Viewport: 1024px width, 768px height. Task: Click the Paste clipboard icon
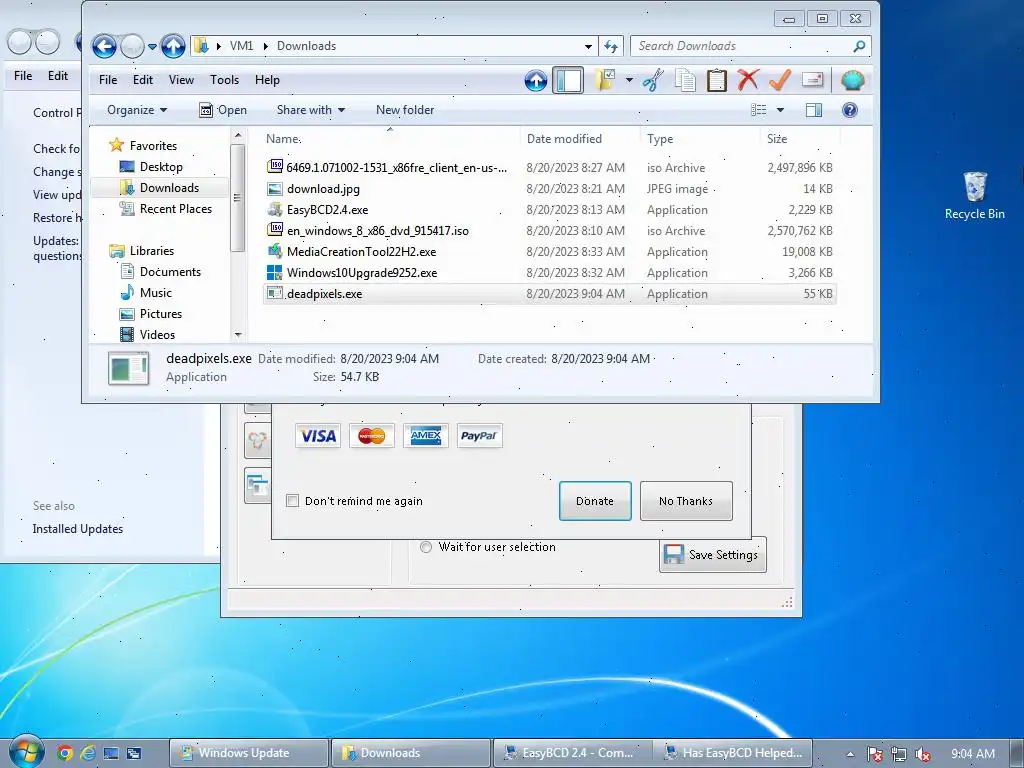pos(716,80)
